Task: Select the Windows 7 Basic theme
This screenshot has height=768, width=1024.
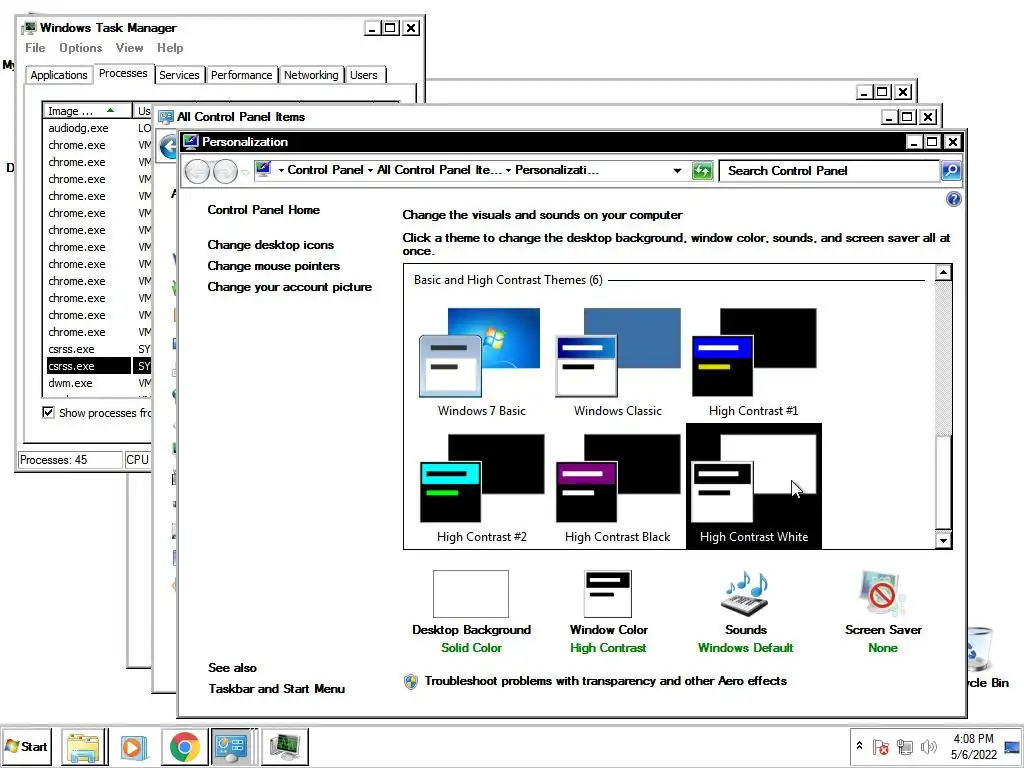Action: click(481, 362)
